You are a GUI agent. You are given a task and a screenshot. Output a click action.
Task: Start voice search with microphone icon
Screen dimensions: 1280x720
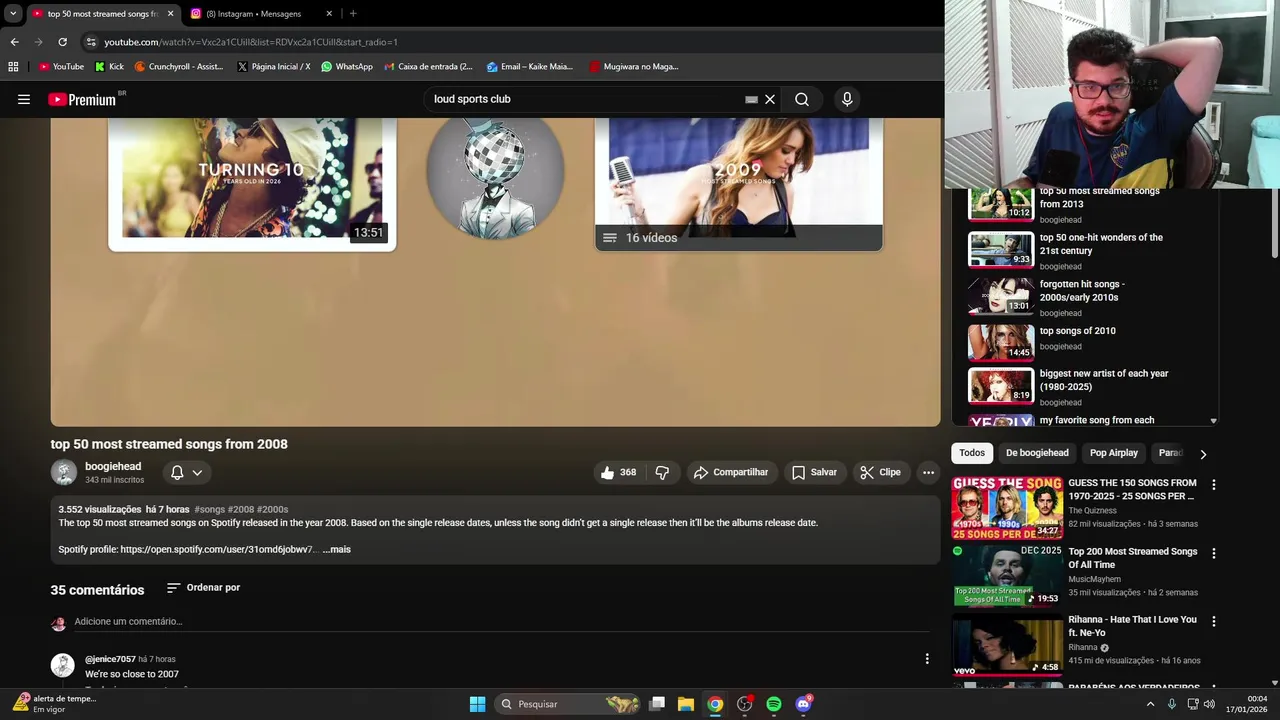tap(847, 99)
